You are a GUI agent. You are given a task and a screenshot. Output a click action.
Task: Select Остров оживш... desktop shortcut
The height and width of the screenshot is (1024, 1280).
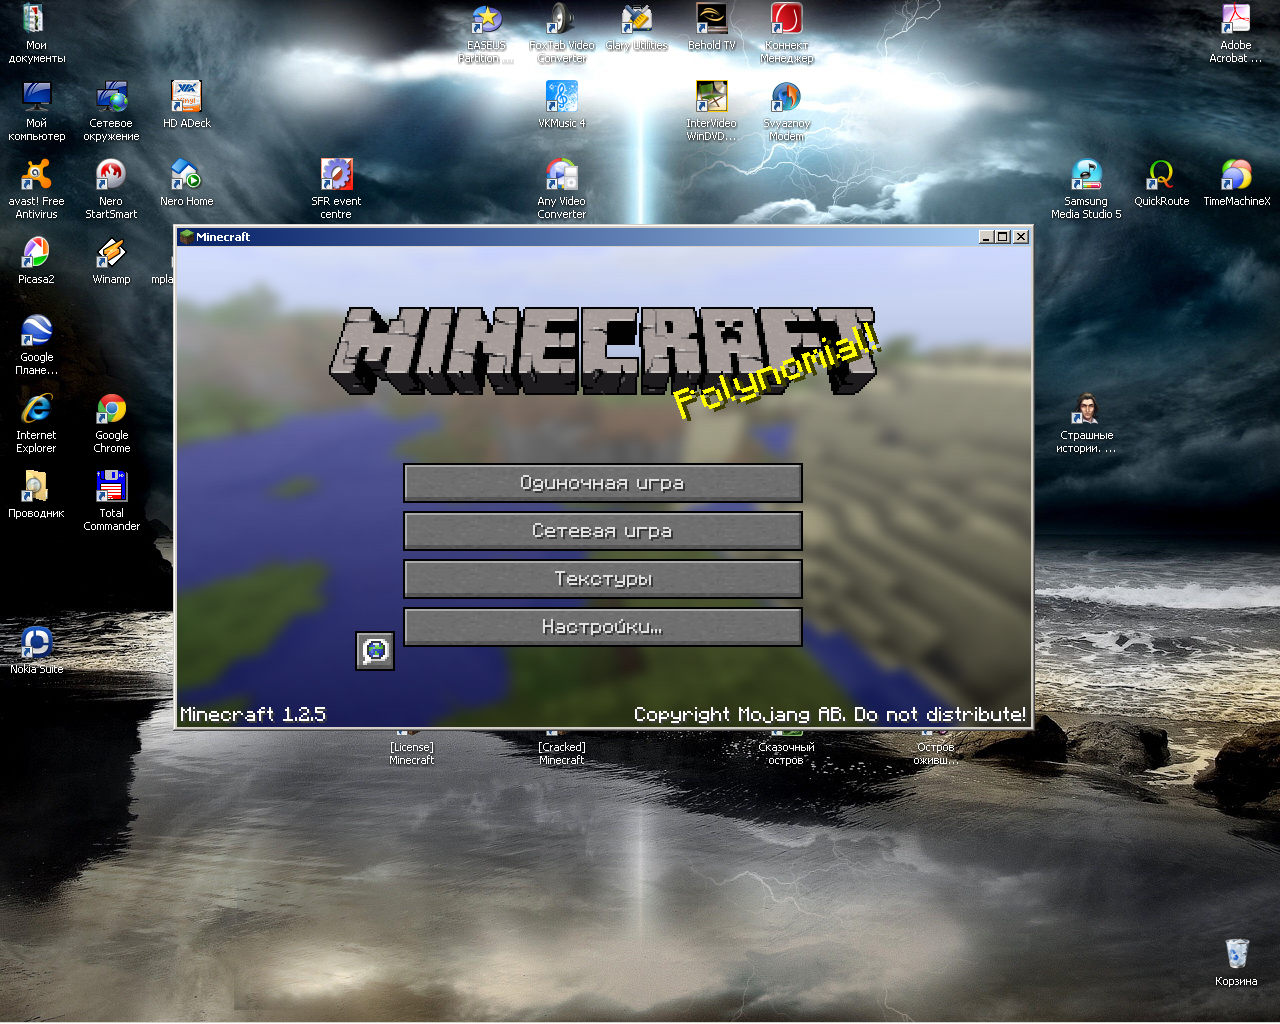pos(936,747)
